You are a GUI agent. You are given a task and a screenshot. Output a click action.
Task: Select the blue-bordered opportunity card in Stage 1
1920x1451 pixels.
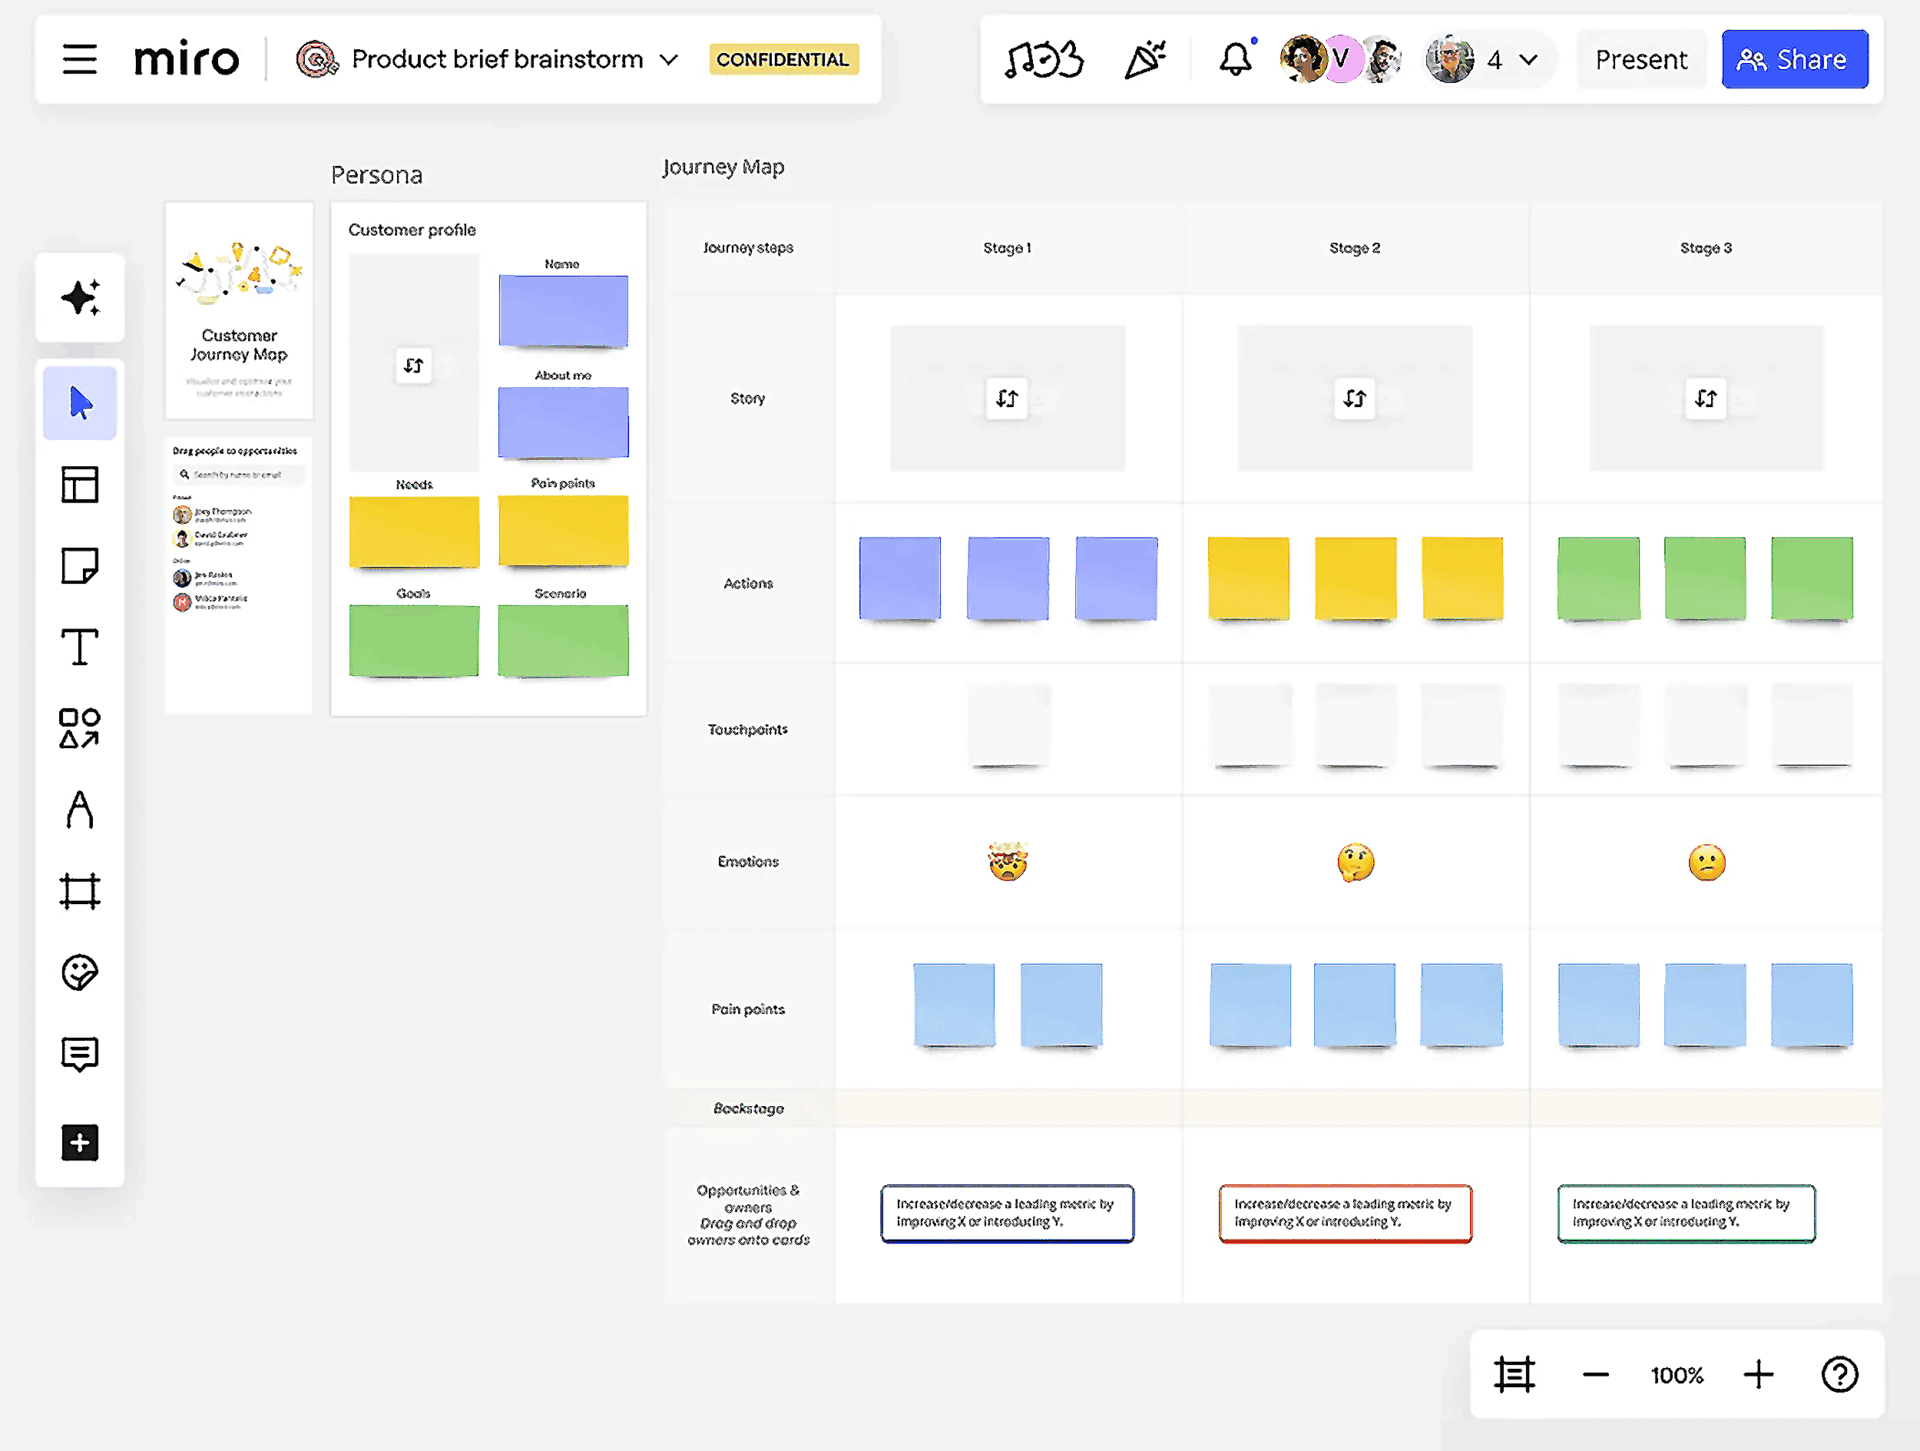(1007, 1213)
